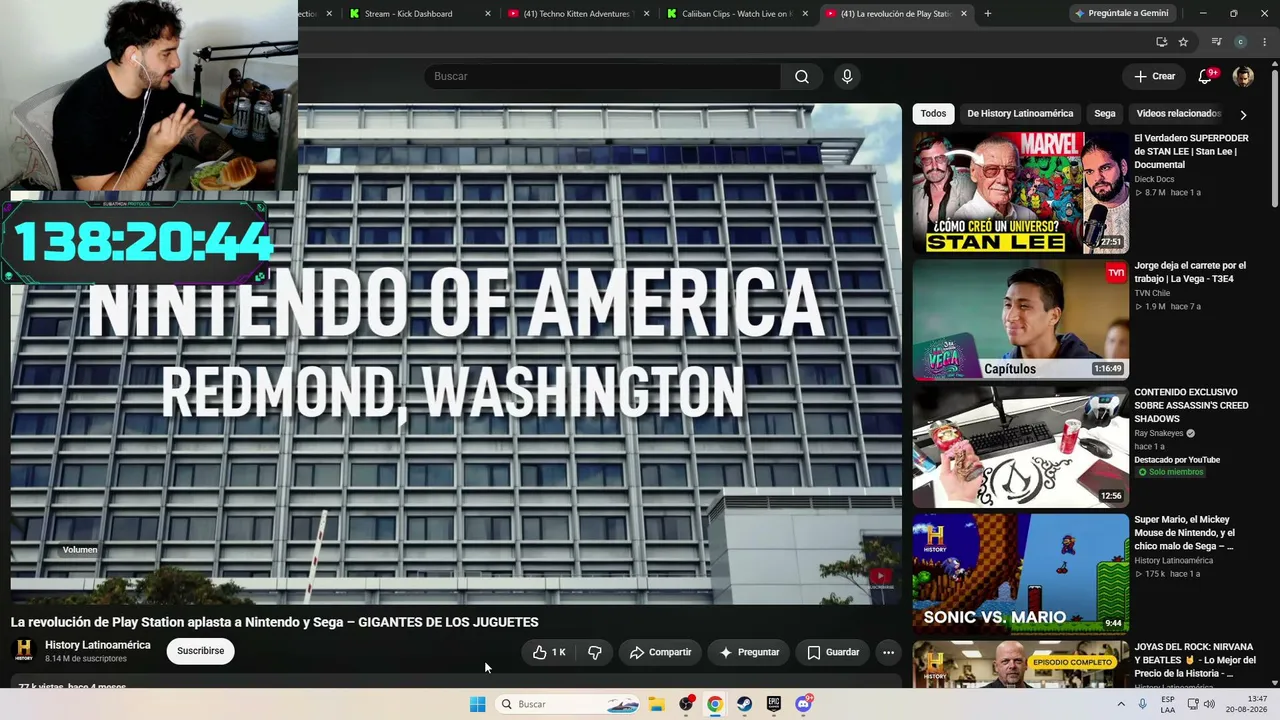
Task: Close the Caliiban Clips tab
Action: [x=805, y=14]
